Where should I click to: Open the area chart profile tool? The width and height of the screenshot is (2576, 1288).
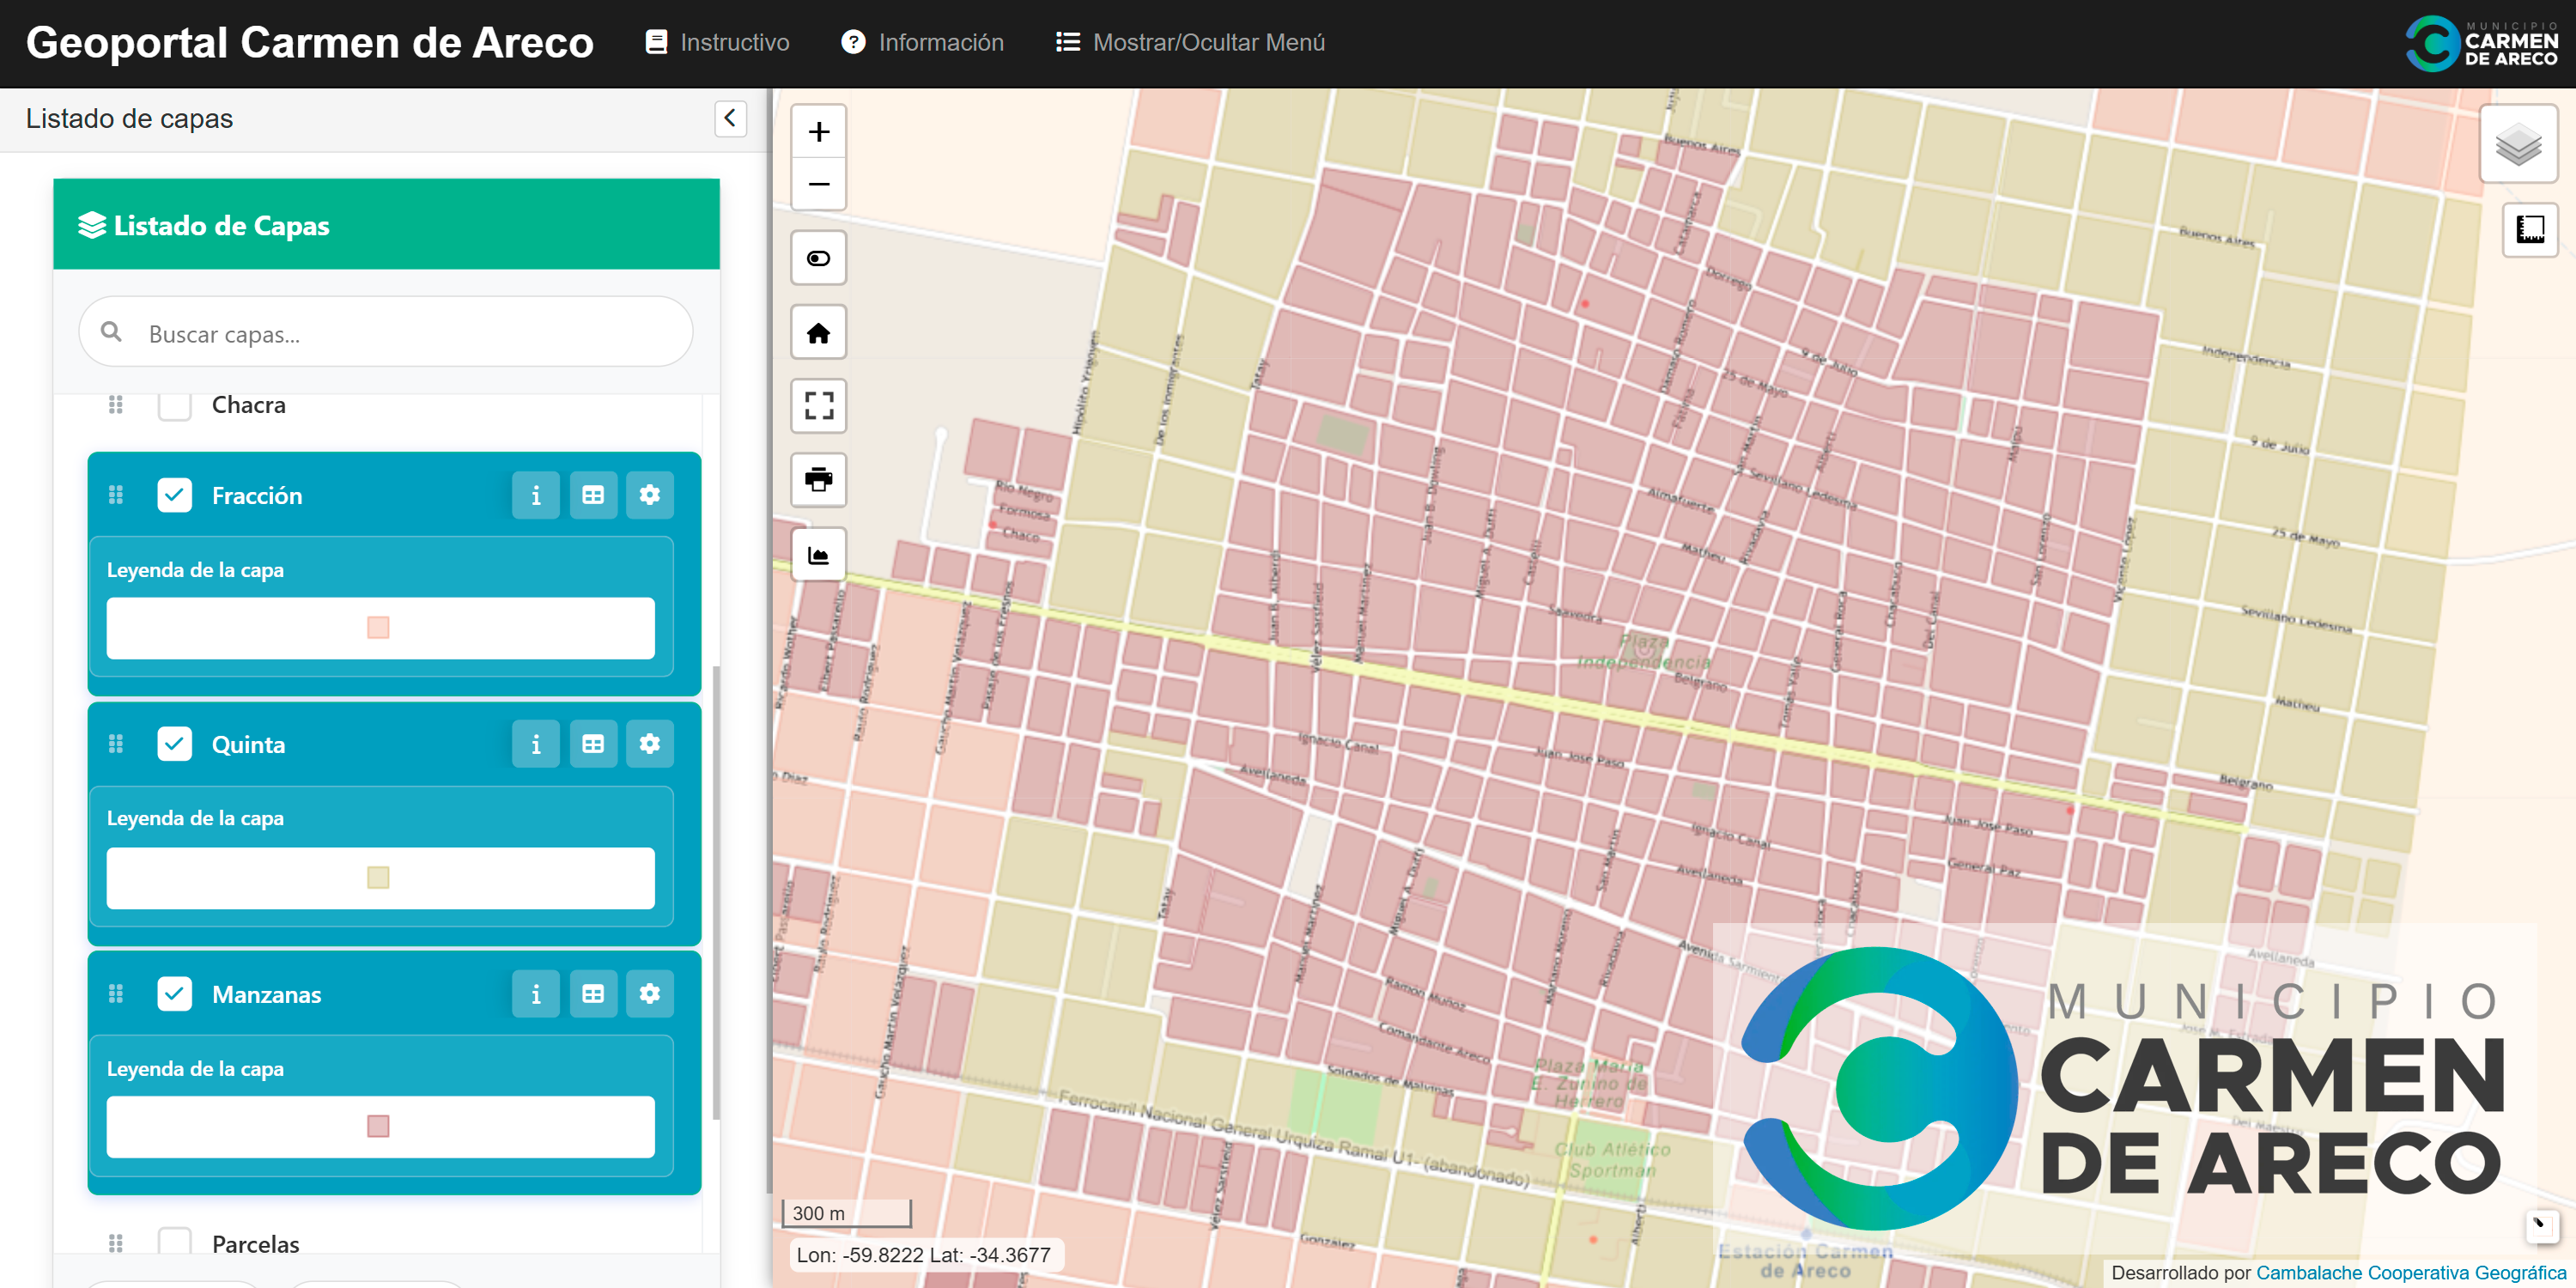point(818,555)
